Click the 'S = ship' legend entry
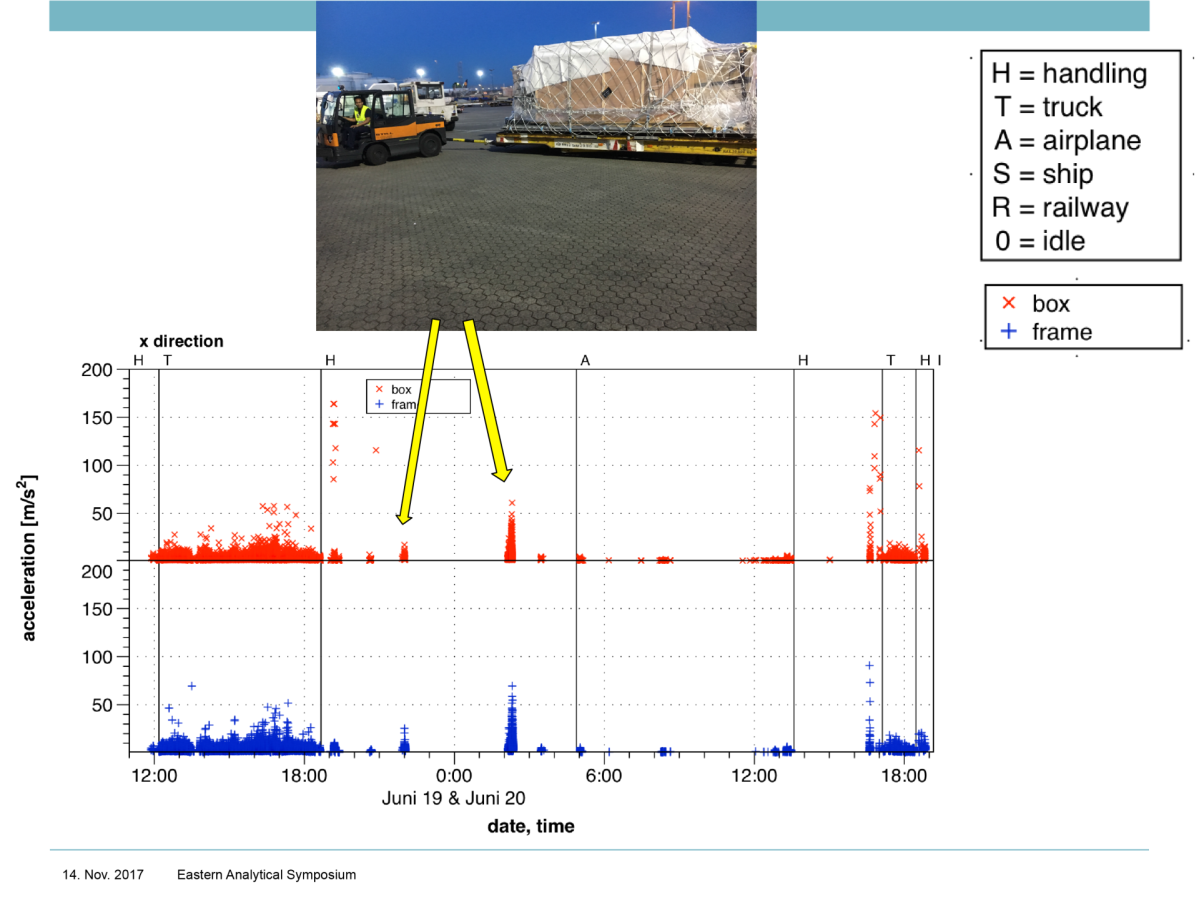 point(1043,174)
